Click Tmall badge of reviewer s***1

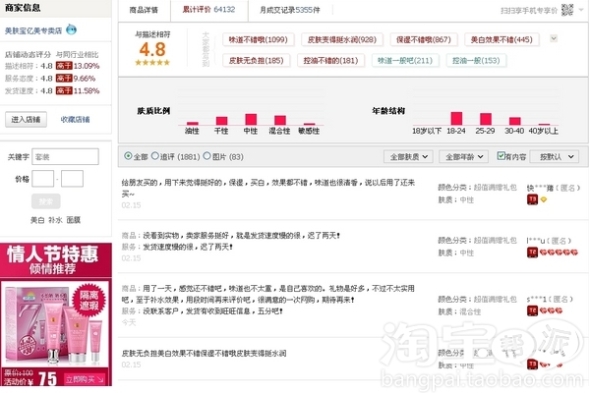(532, 311)
